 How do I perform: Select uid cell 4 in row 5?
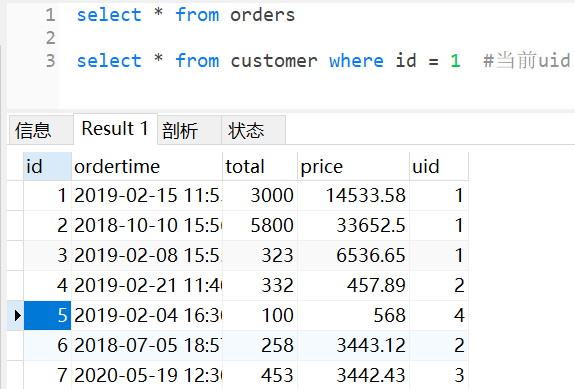439,315
